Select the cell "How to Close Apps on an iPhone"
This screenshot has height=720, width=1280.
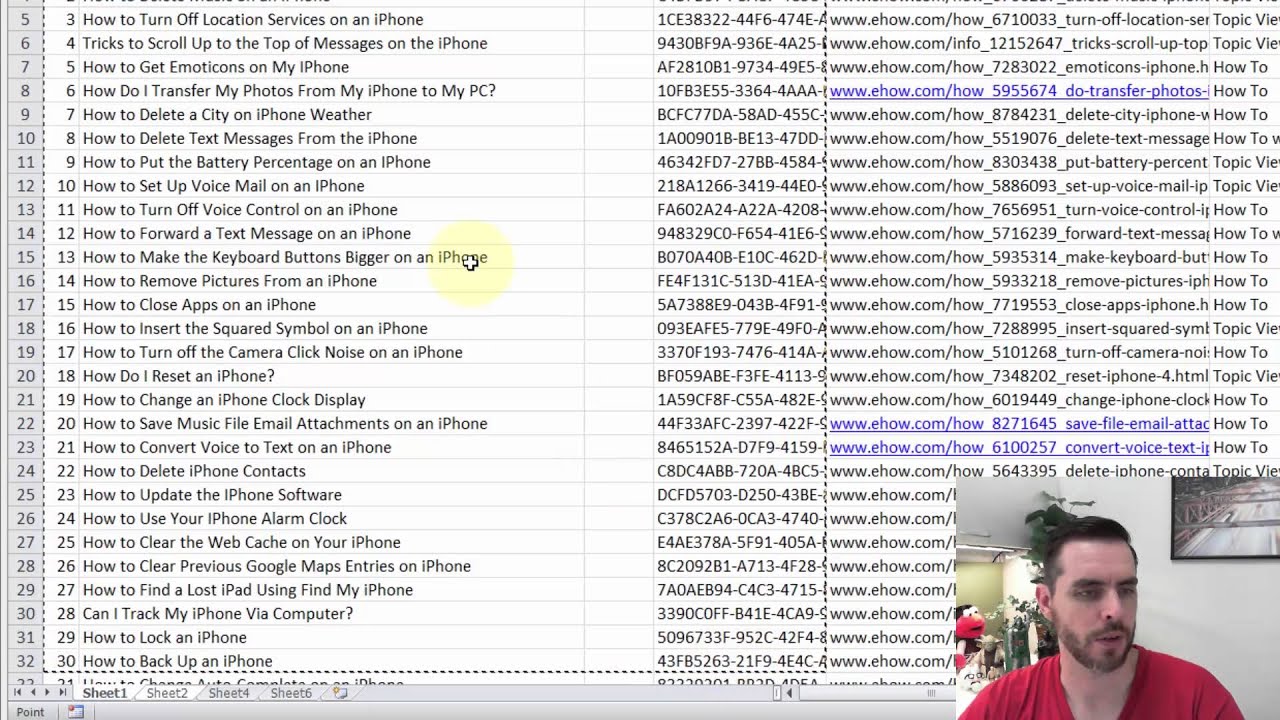coord(199,305)
